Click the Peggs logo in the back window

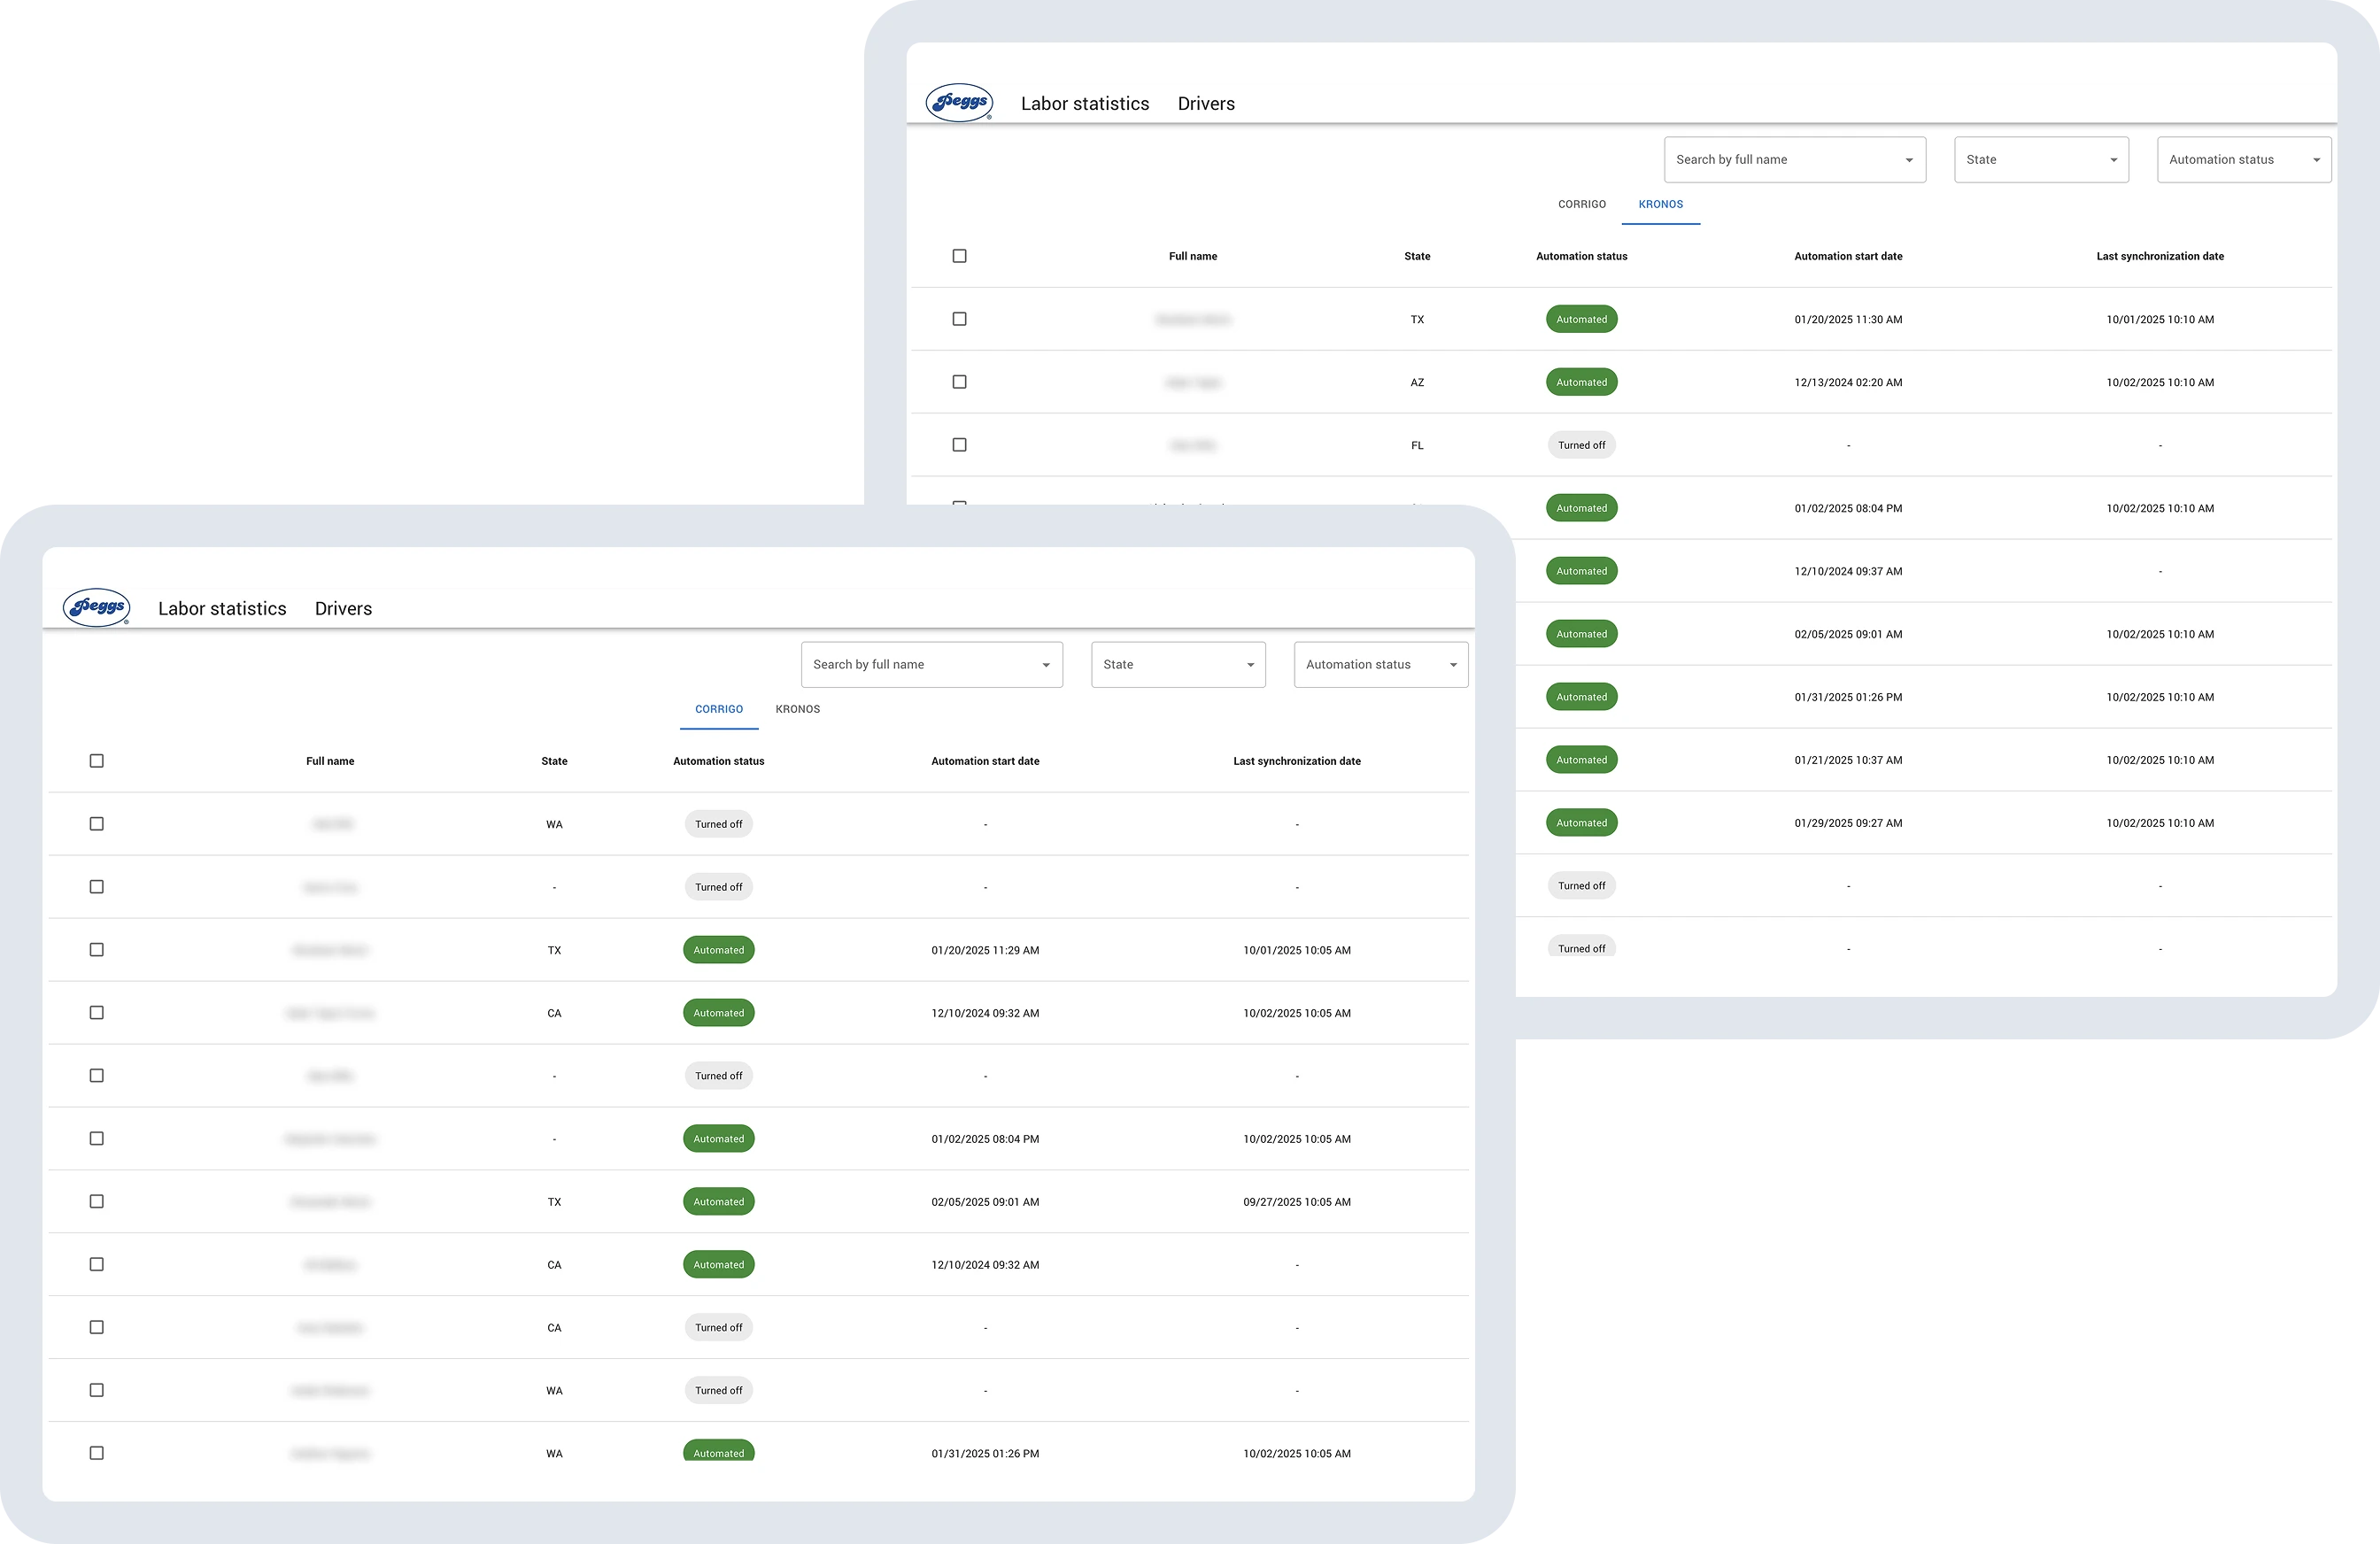pos(958,101)
